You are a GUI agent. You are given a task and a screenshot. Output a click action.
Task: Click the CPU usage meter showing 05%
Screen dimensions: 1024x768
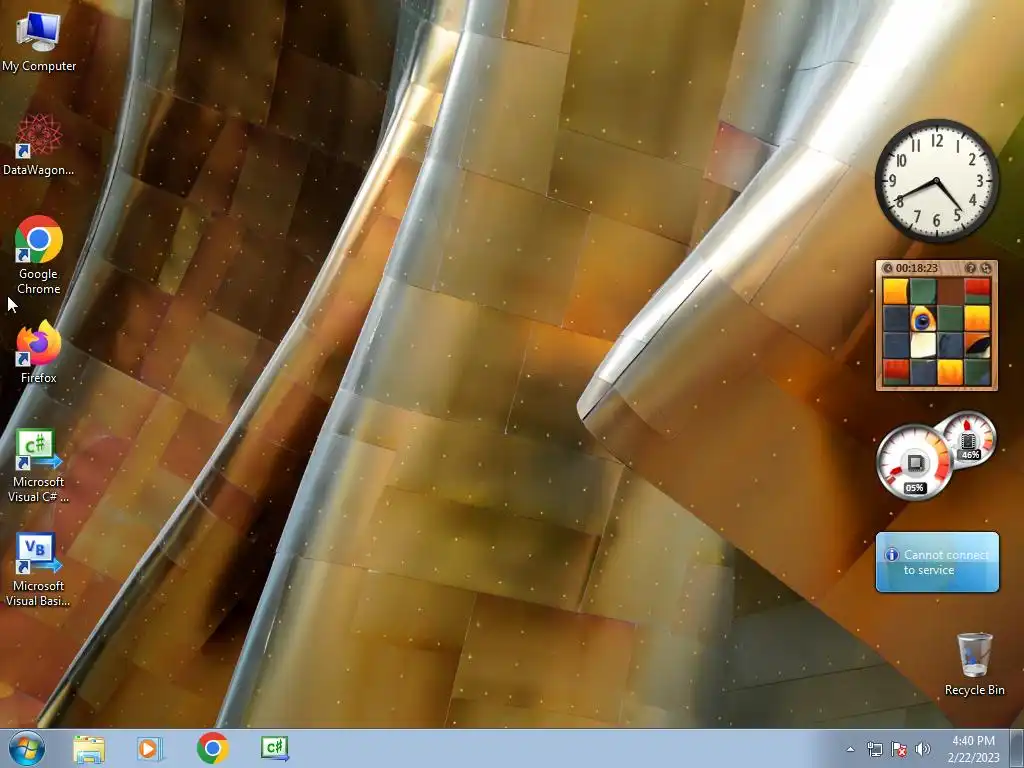click(914, 463)
